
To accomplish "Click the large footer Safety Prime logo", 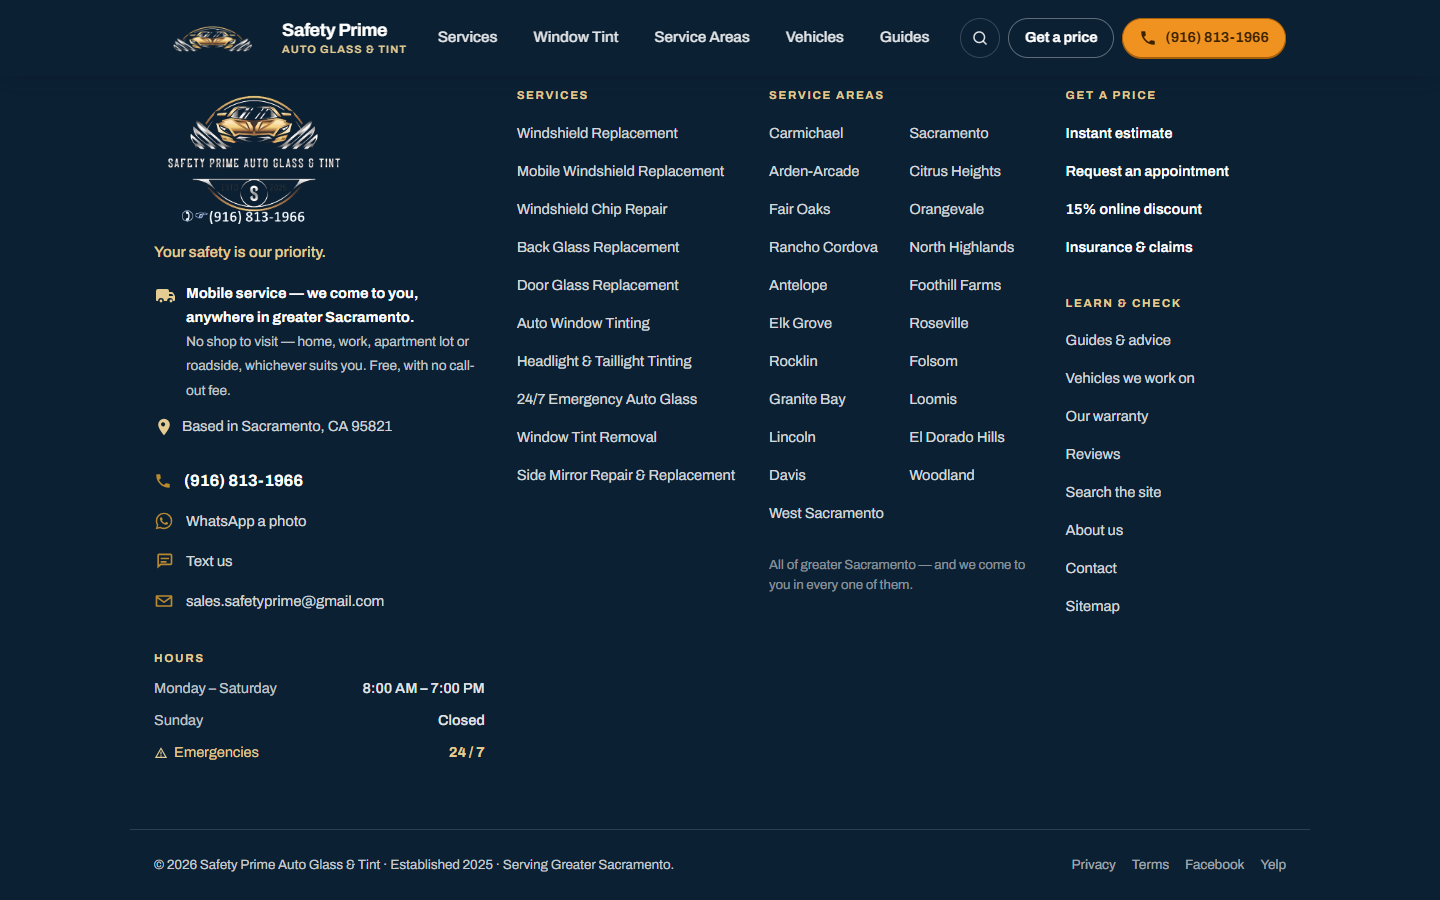I will pyautogui.click(x=254, y=159).
